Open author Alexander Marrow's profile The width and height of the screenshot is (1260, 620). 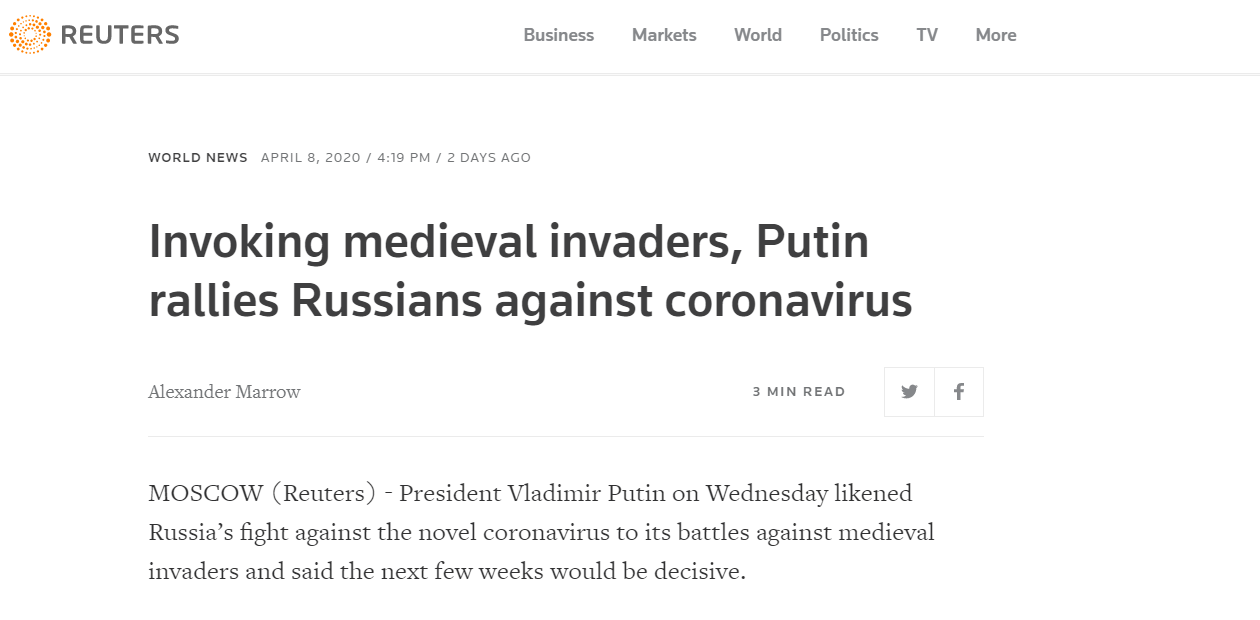224,392
